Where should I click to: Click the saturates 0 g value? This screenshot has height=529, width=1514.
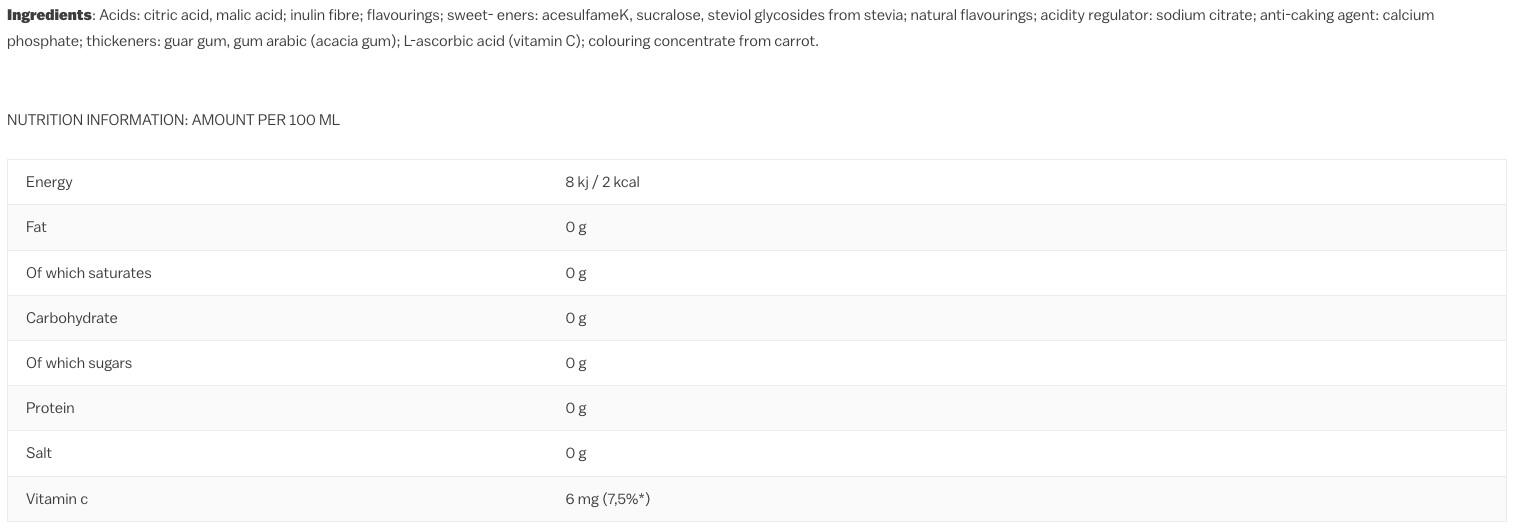[x=576, y=273]
